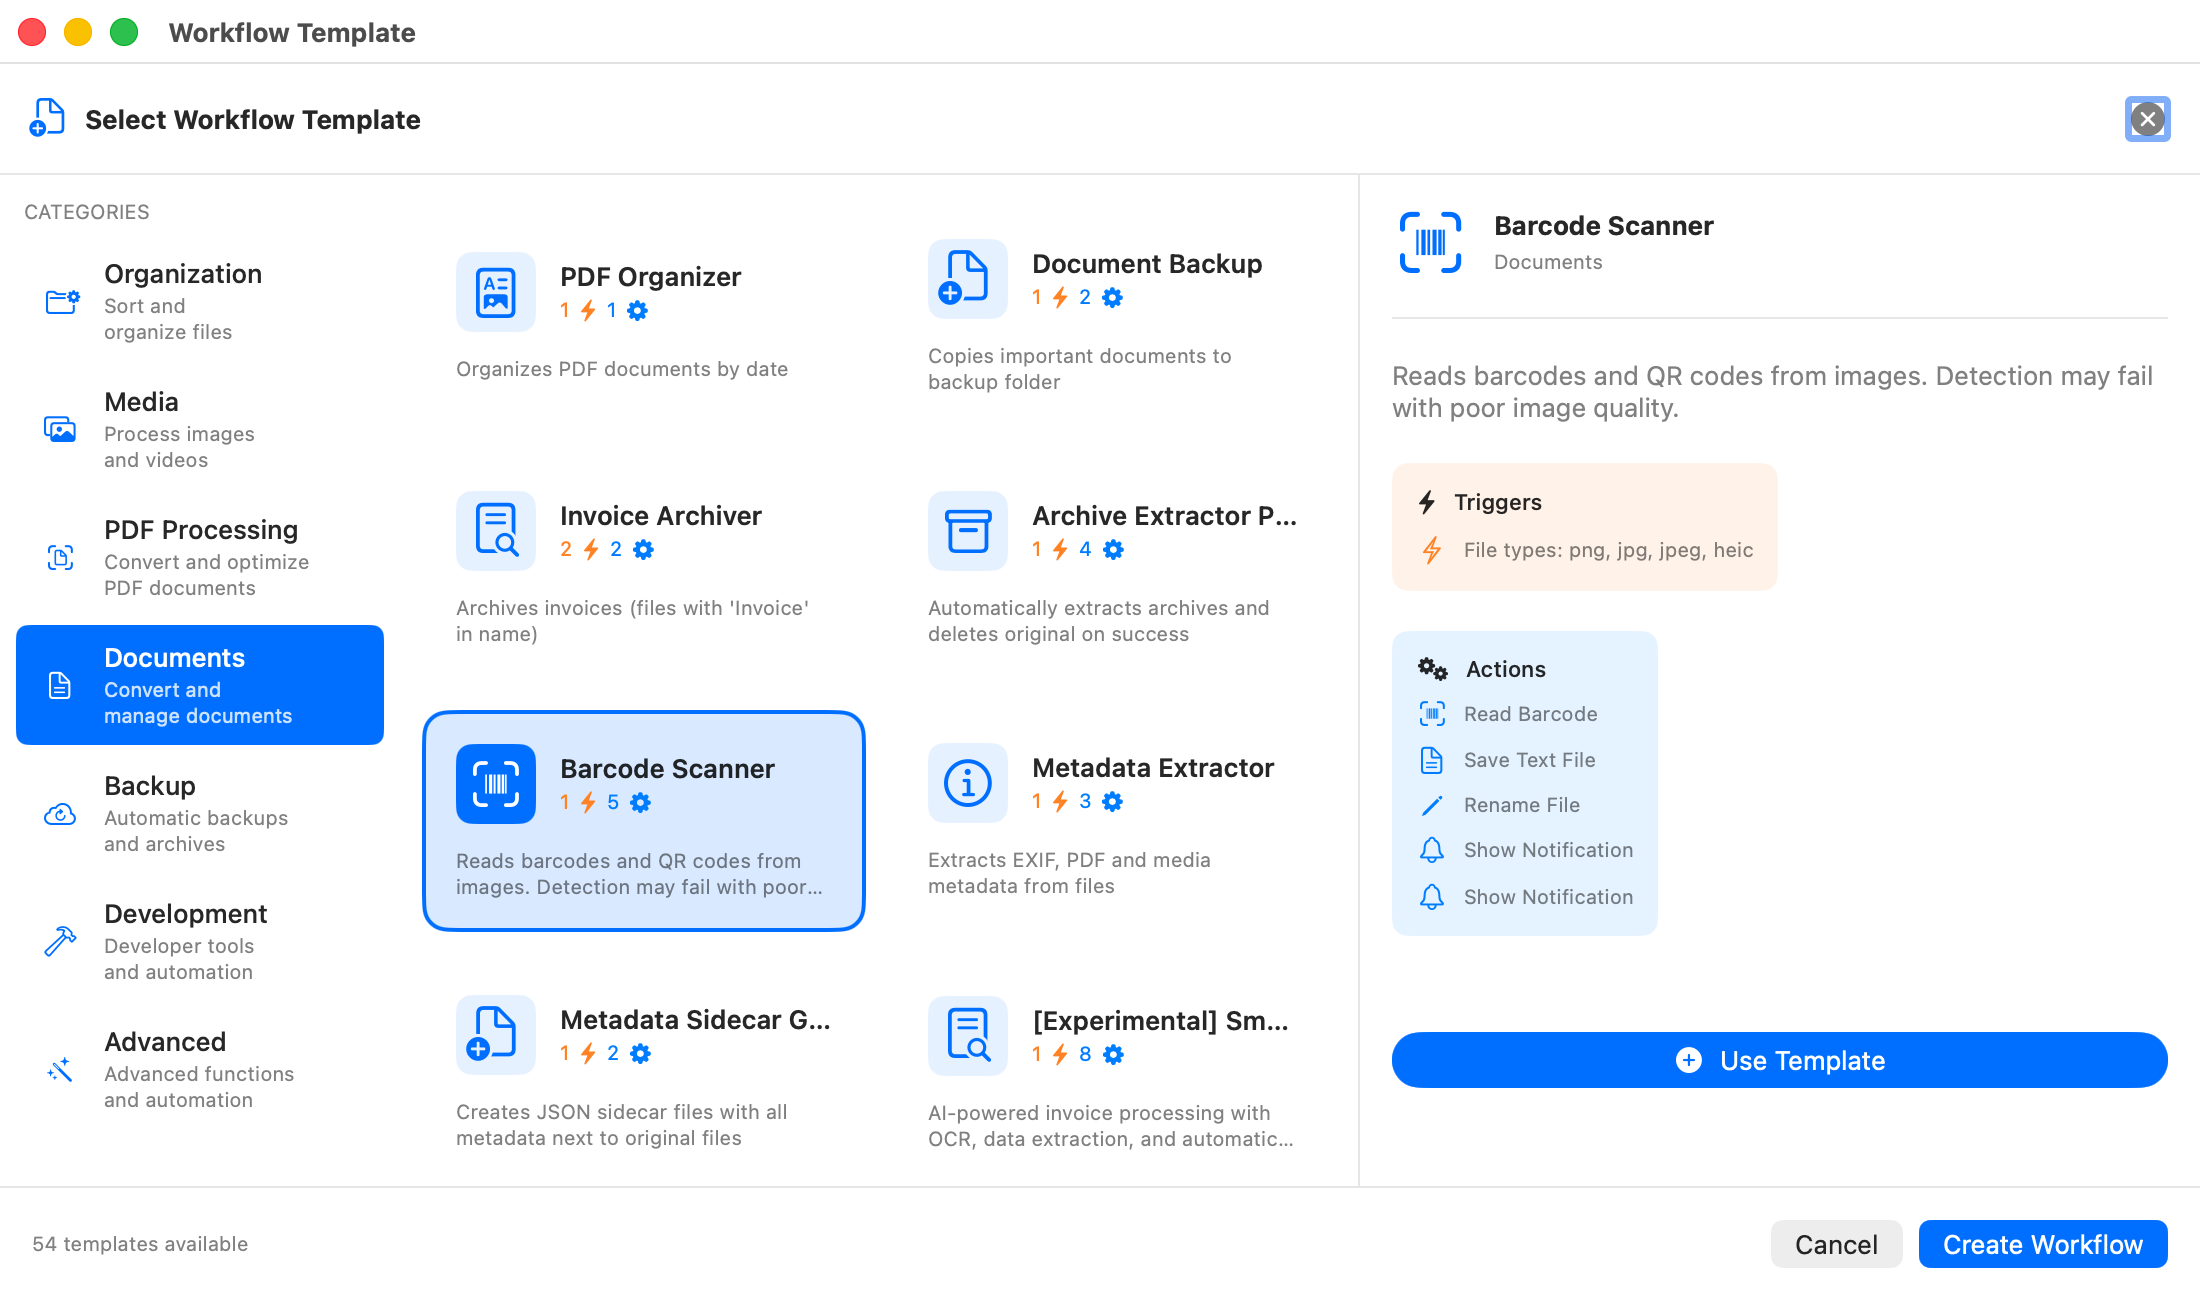Click the Create Workflow button
Viewport: 2200px width, 1300px height.
[2043, 1244]
